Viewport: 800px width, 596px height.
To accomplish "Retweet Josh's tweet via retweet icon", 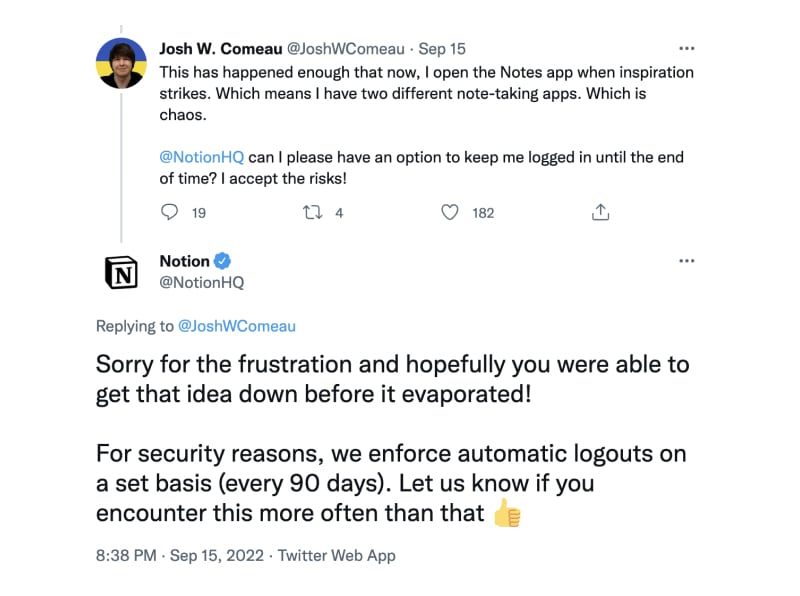I will tap(312, 212).
